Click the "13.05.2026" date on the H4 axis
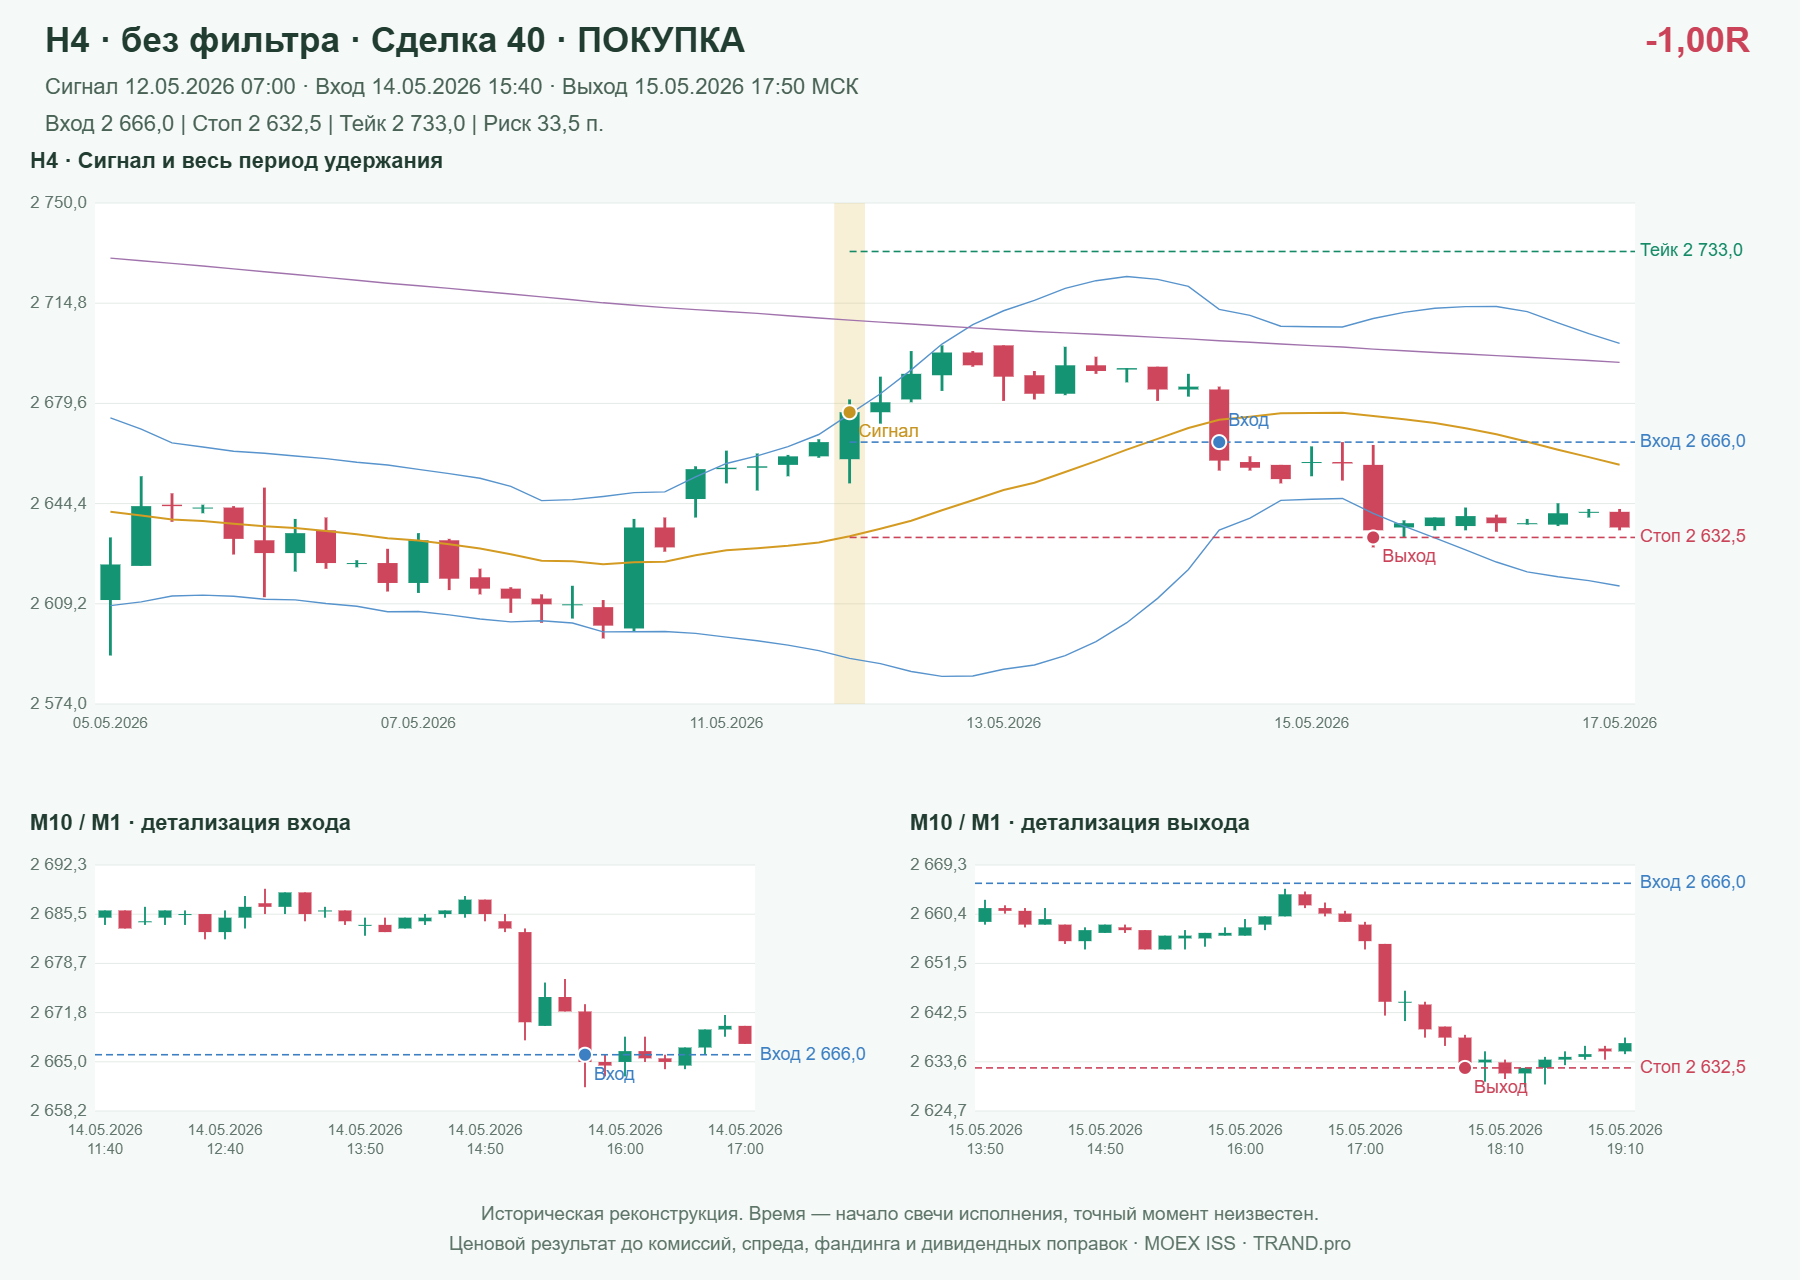Screen dimensions: 1800x1280 click(x=1003, y=723)
